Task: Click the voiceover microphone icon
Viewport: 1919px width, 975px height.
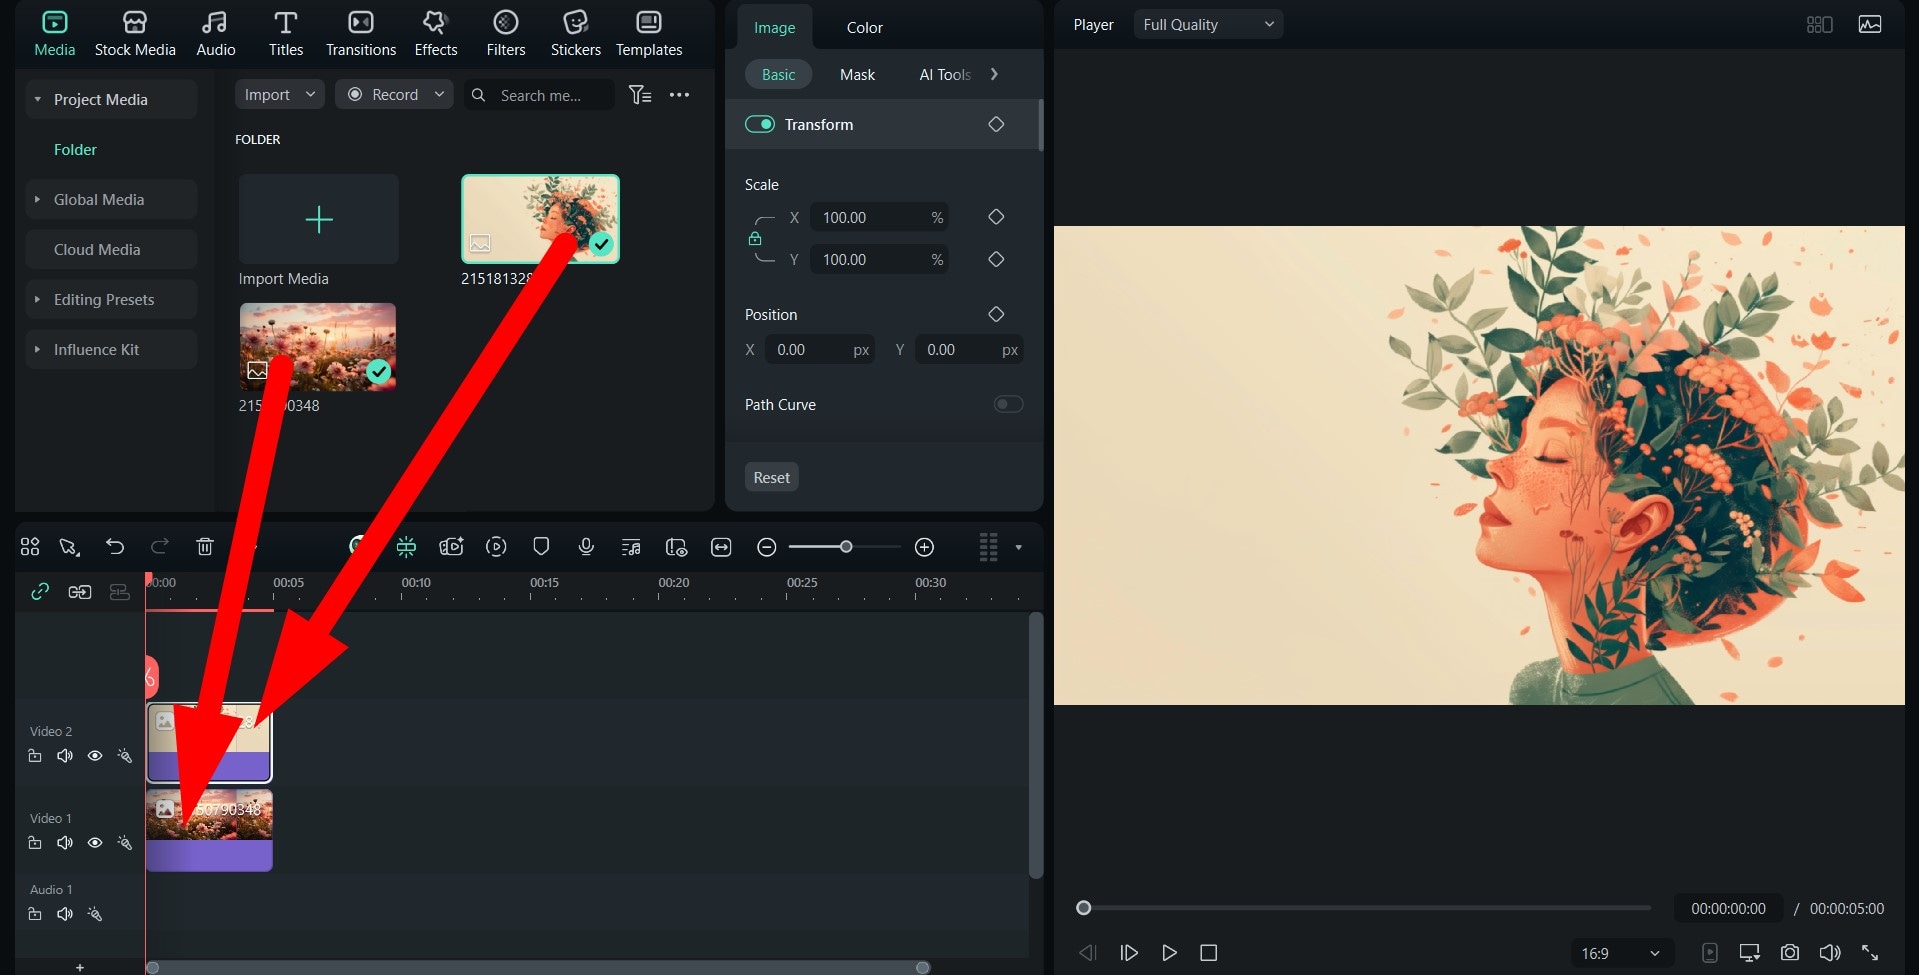Action: (586, 546)
